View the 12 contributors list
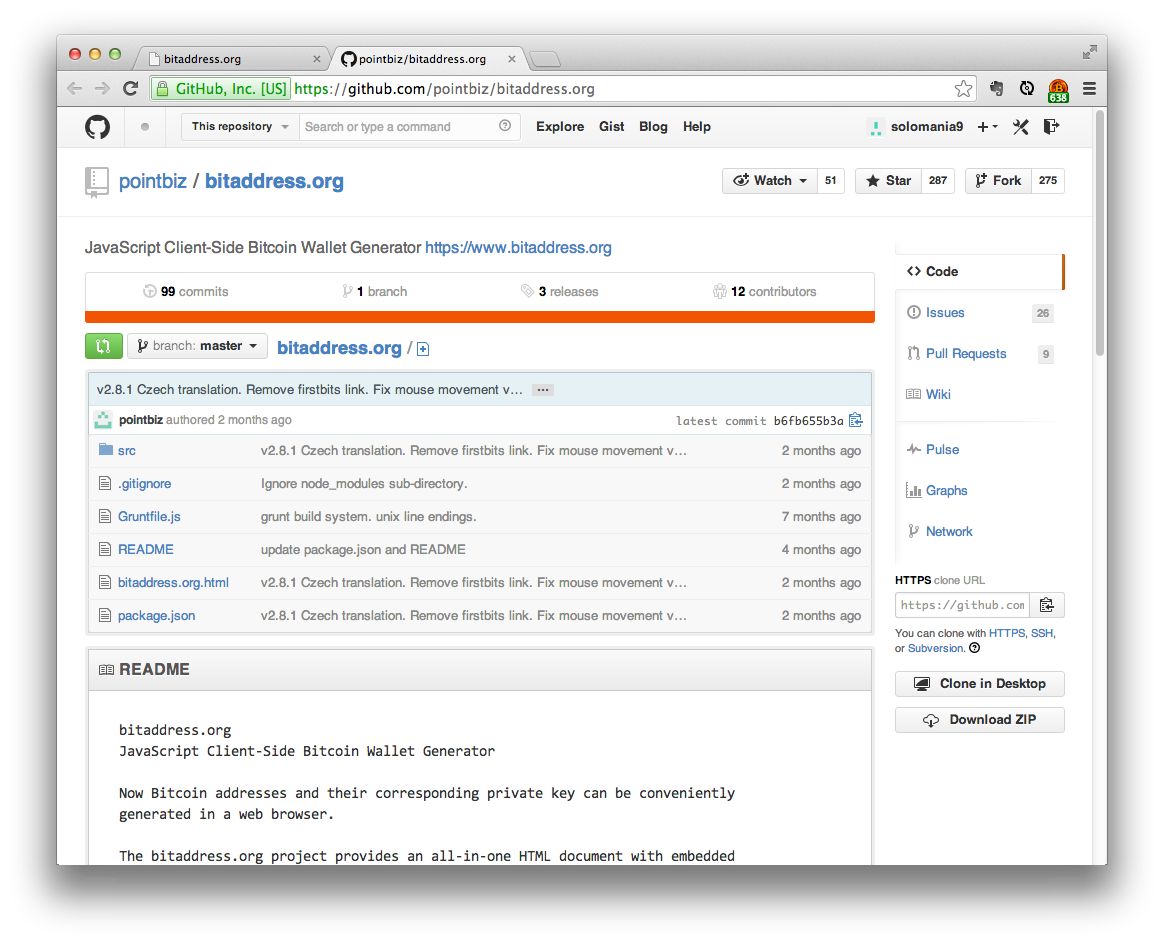1164x944 pixels. tap(765, 292)
